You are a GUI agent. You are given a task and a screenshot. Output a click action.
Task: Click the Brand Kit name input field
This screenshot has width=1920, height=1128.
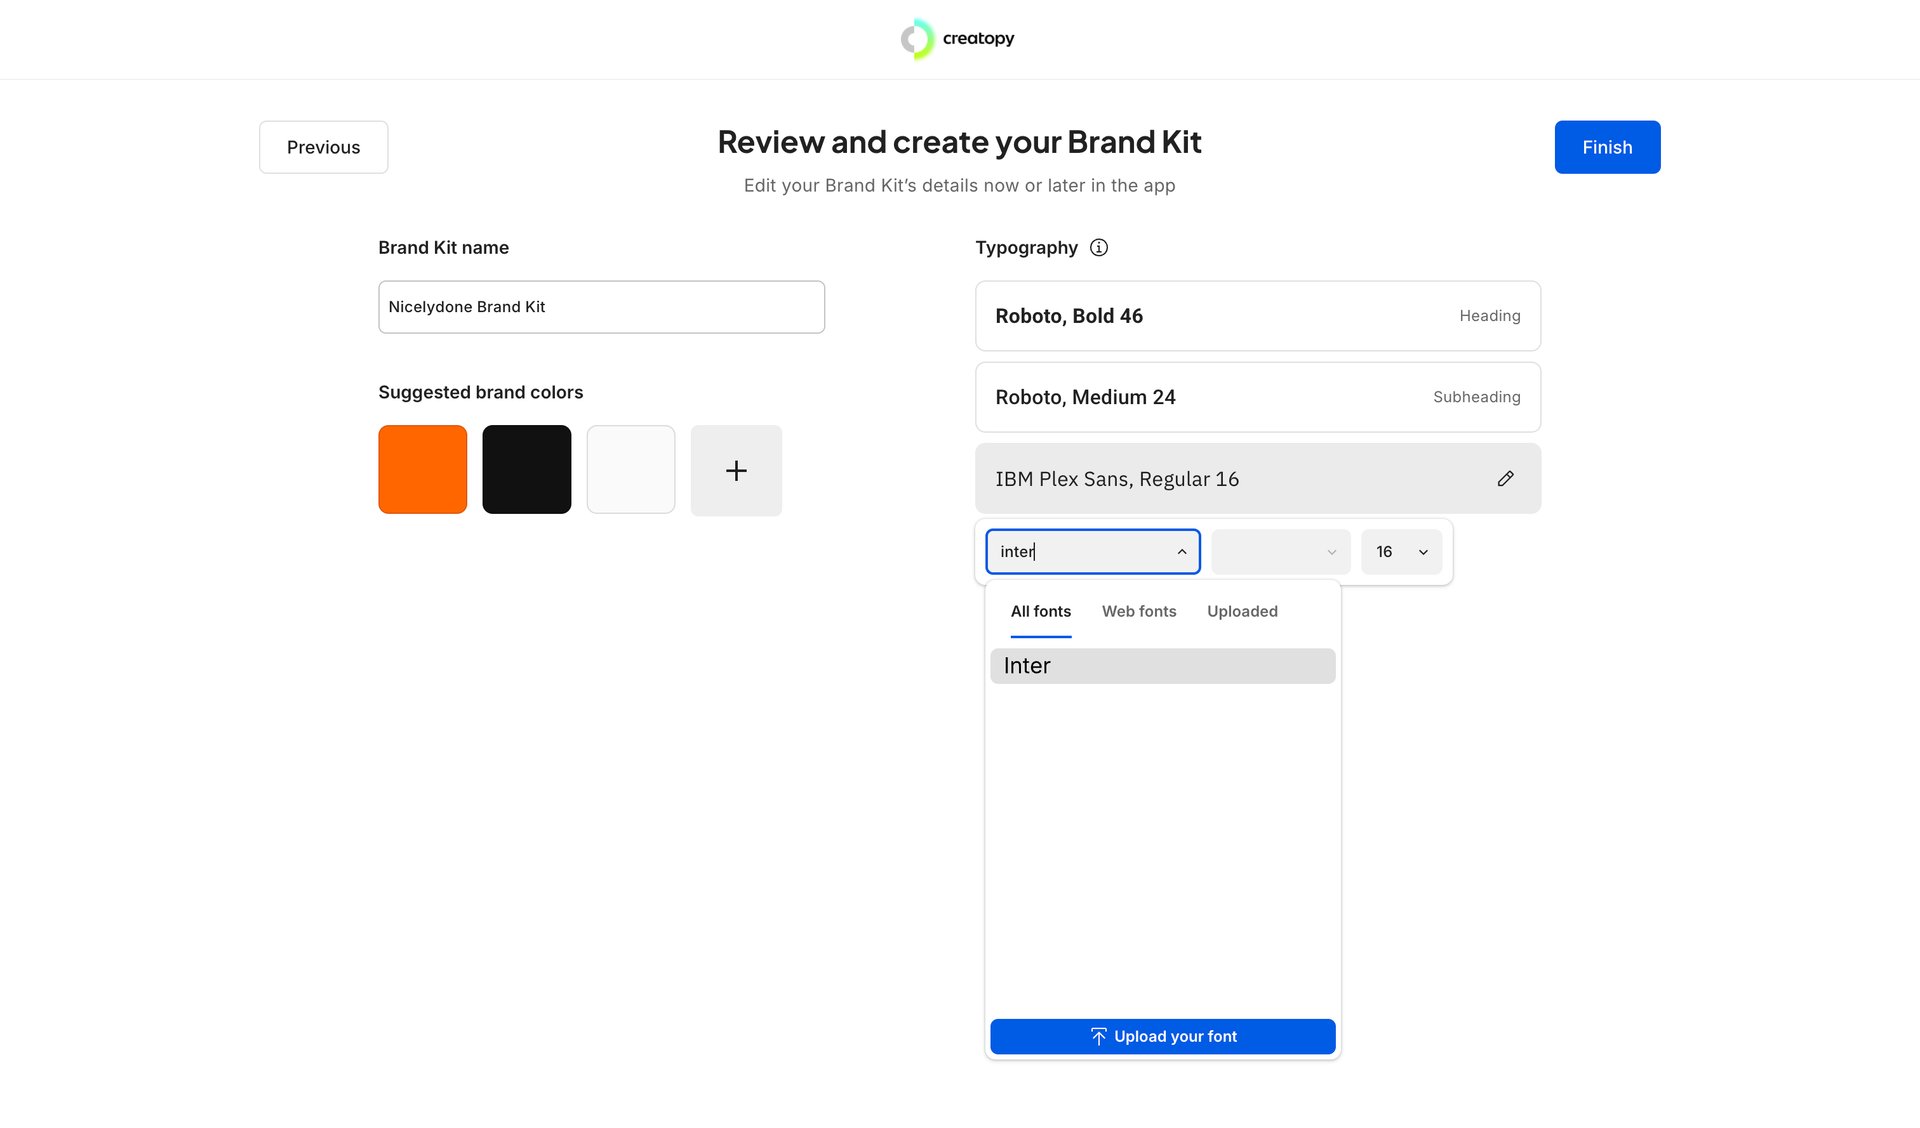pyautogui.click(x=601, y=307)
